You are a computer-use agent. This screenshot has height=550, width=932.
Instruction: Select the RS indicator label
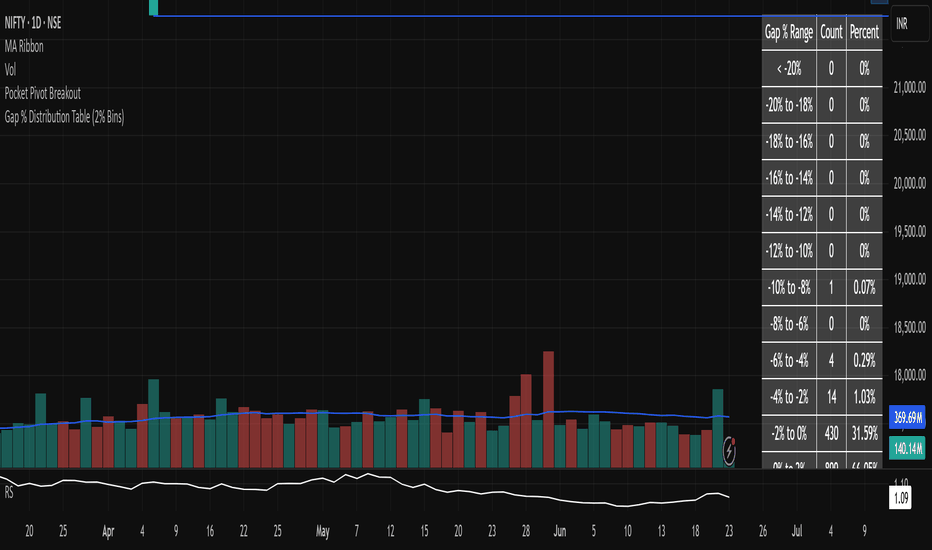pyautogui.click(x=9, y=492)
